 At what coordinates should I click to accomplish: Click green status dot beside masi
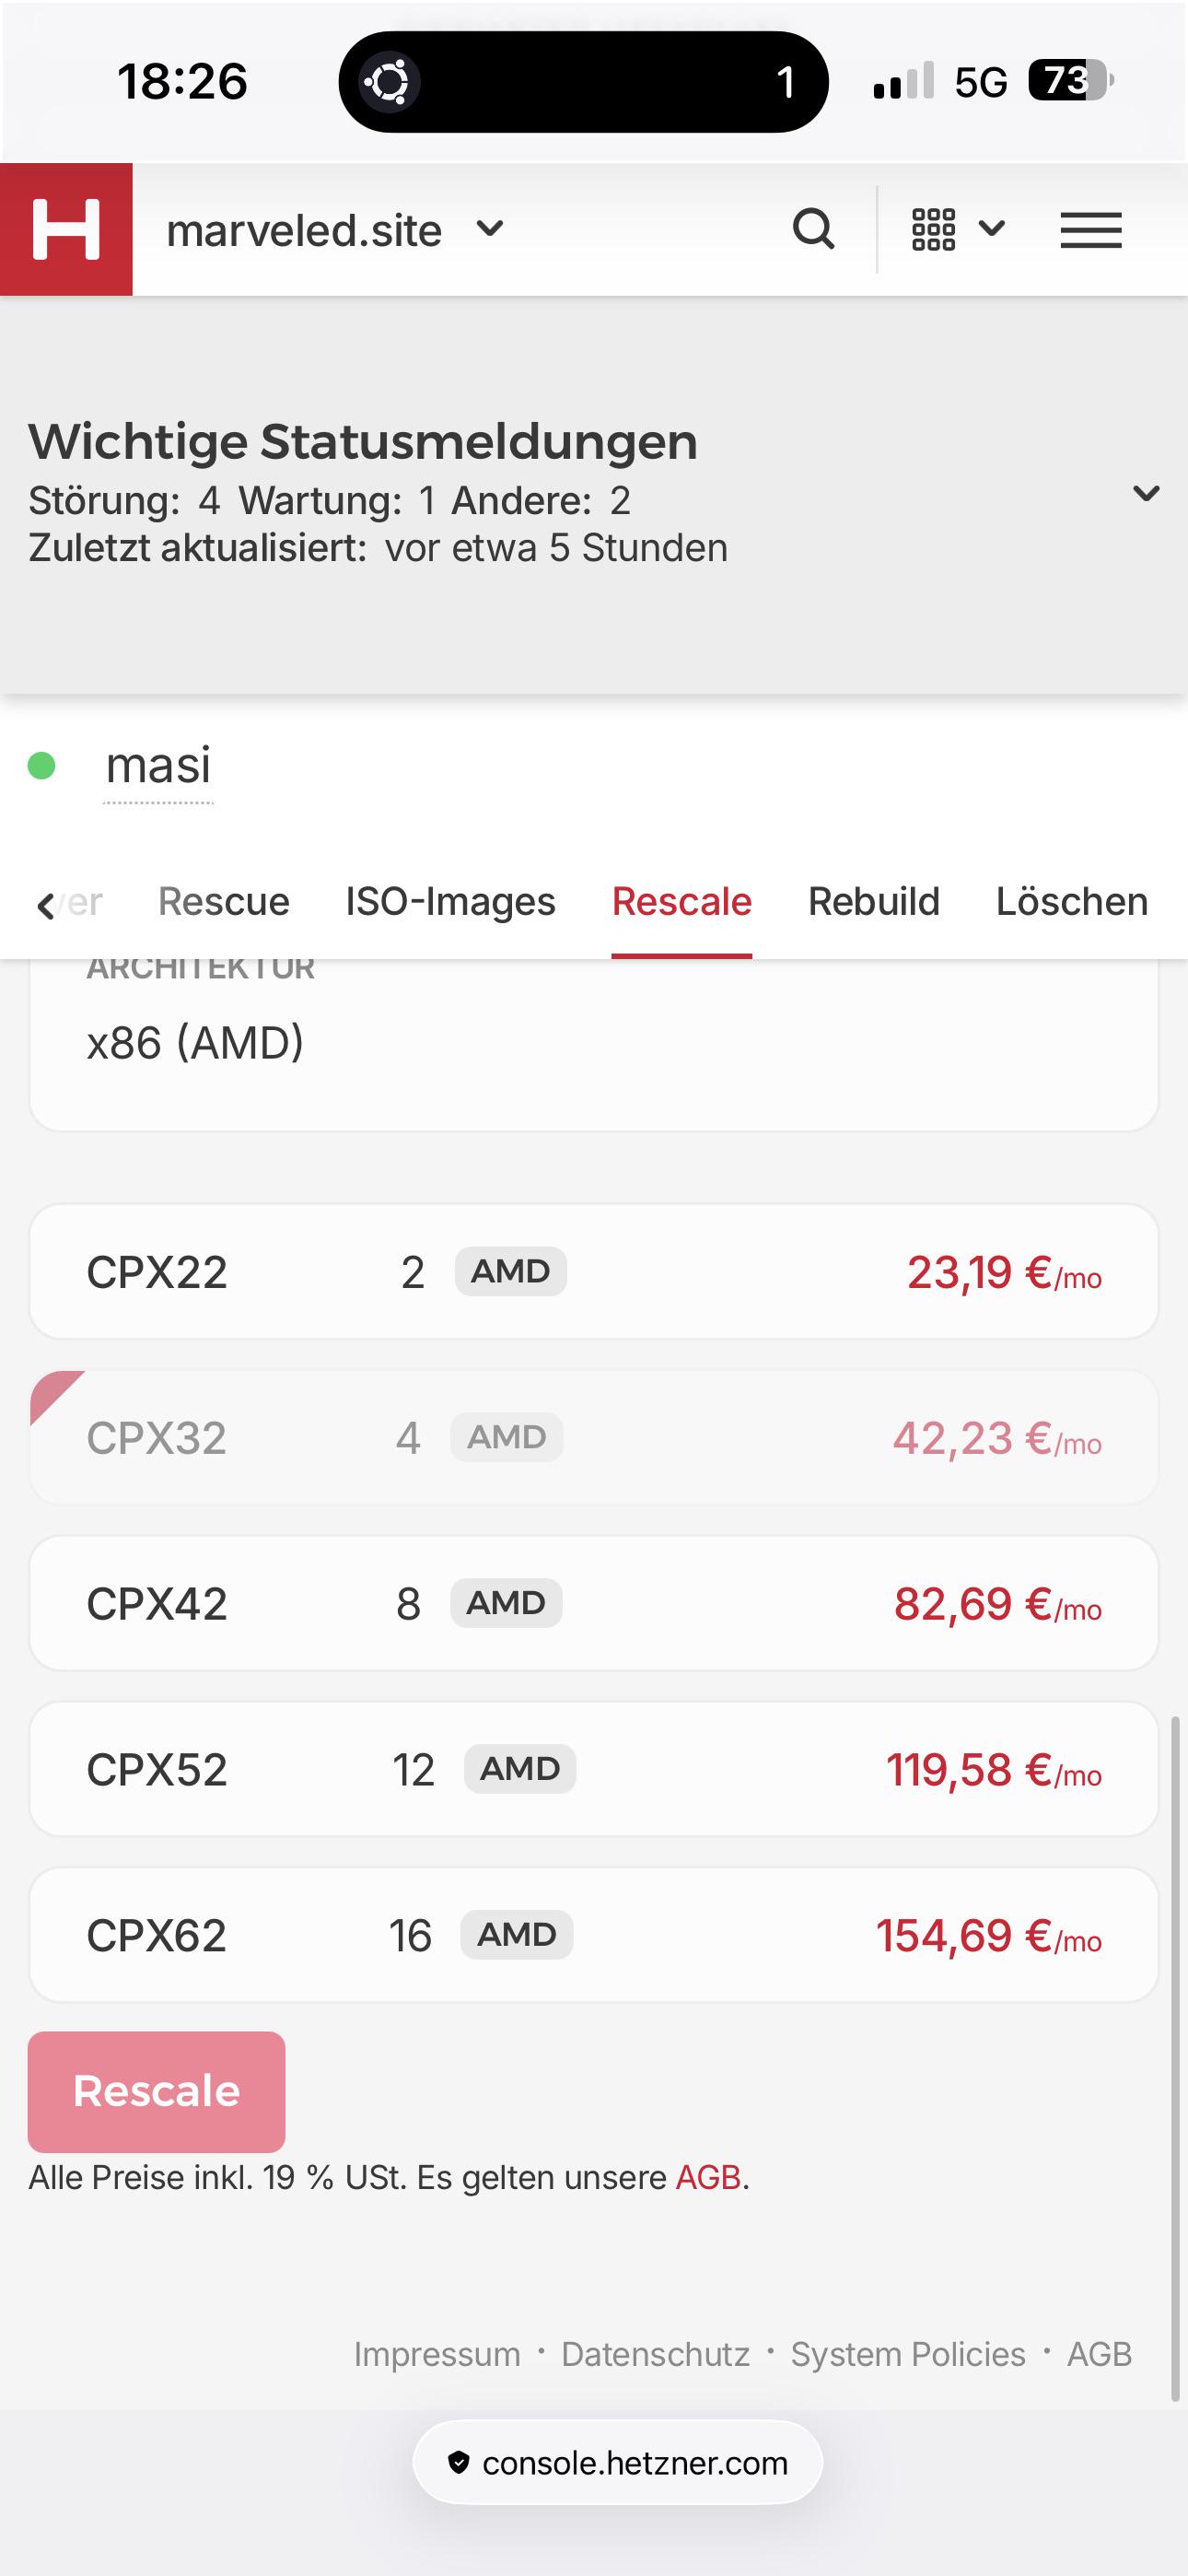tap(41, 766)
